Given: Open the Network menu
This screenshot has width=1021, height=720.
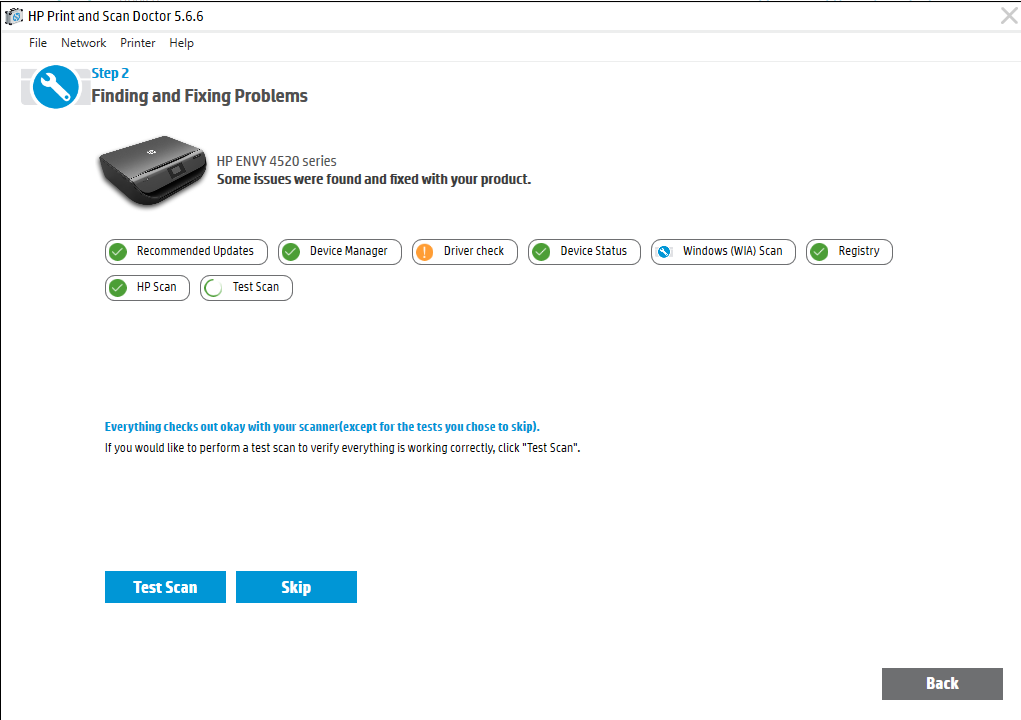Looking at the screenshot, I should [83, 43].
